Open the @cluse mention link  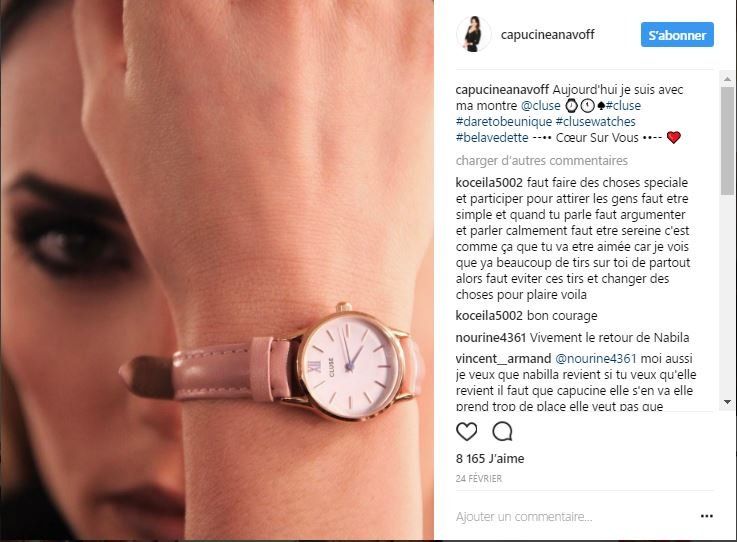point(541,106)
